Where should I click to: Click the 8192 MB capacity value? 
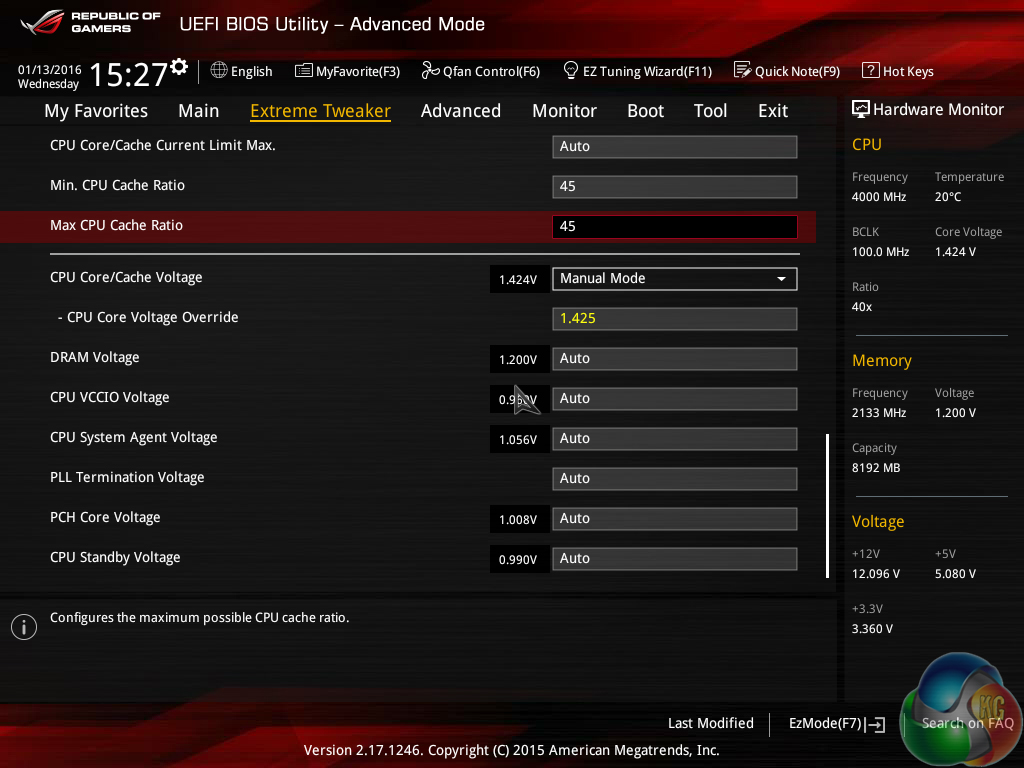[876, 468]
